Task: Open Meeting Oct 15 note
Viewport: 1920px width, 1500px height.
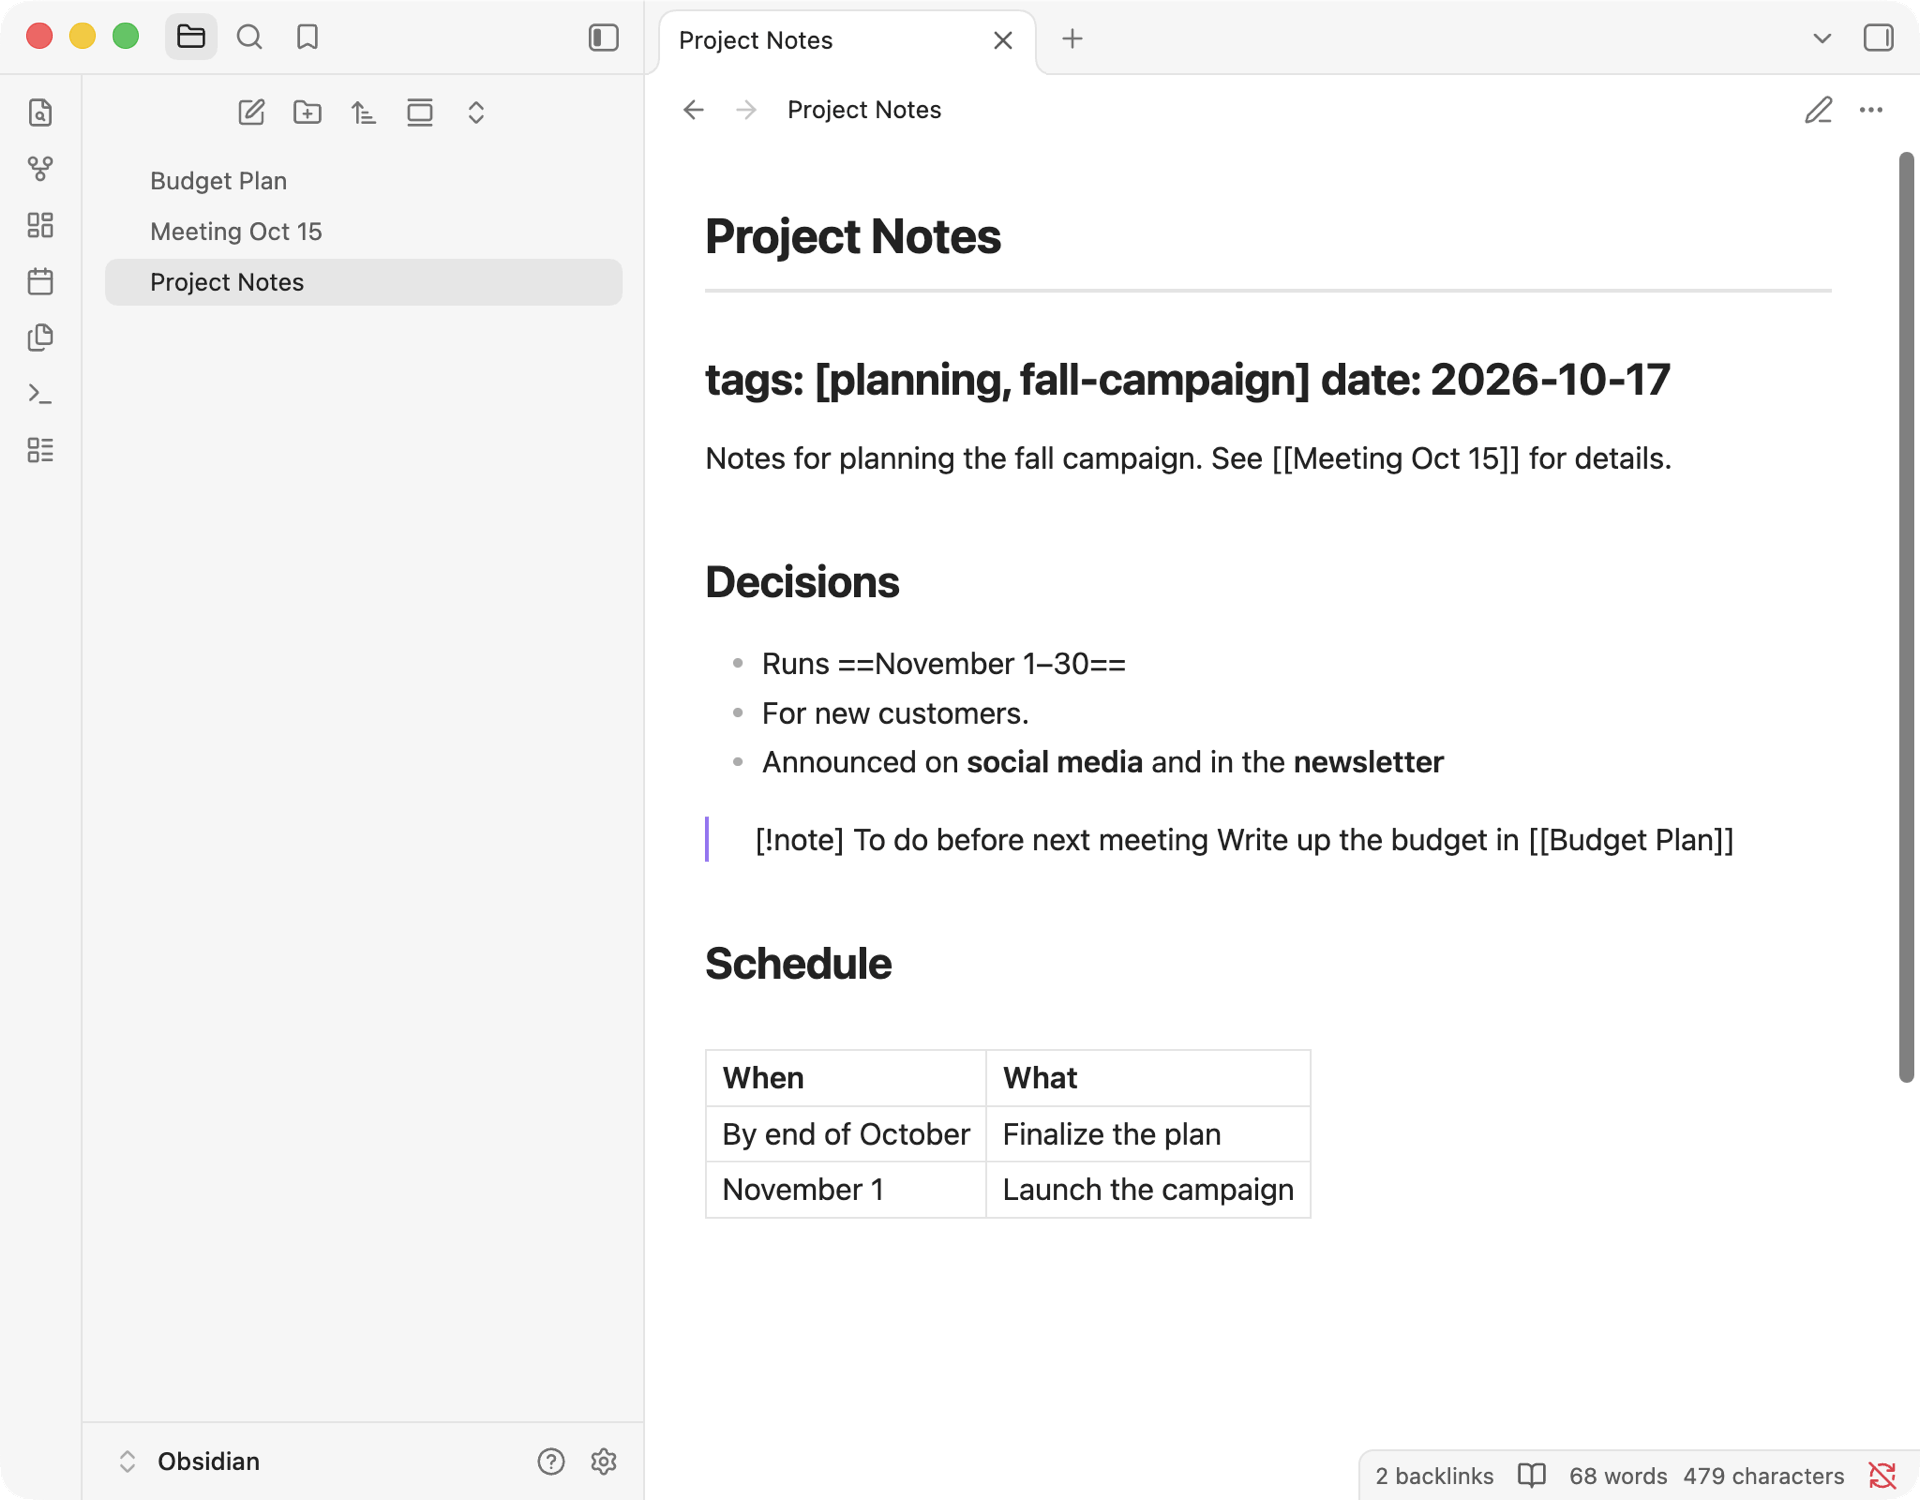Action: [x=363, y=232]
